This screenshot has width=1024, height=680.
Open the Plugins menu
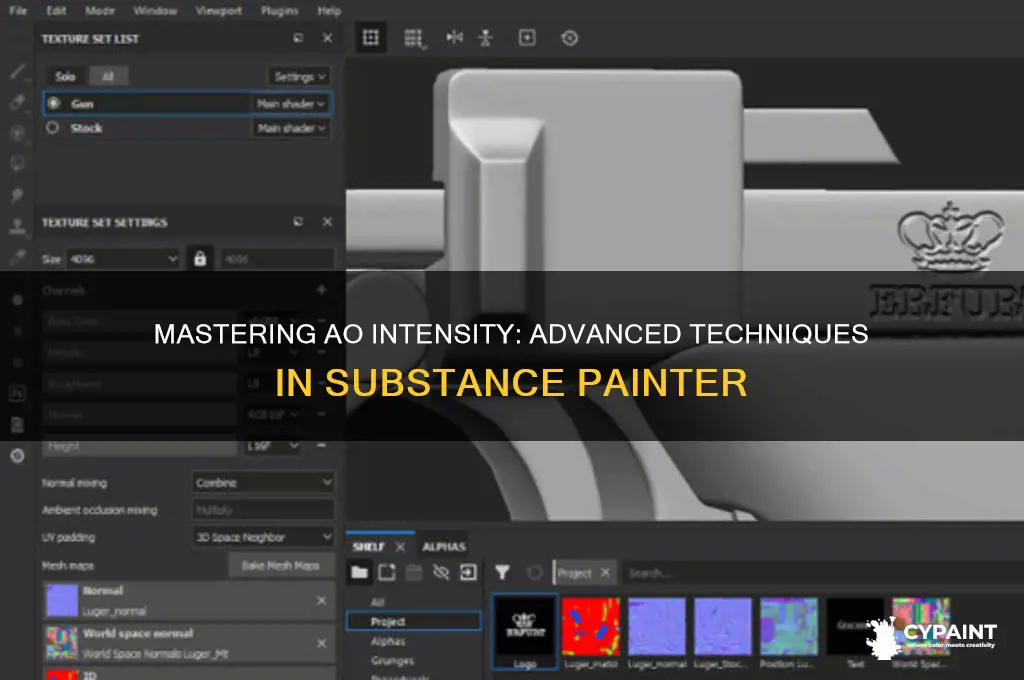[280, 10]
